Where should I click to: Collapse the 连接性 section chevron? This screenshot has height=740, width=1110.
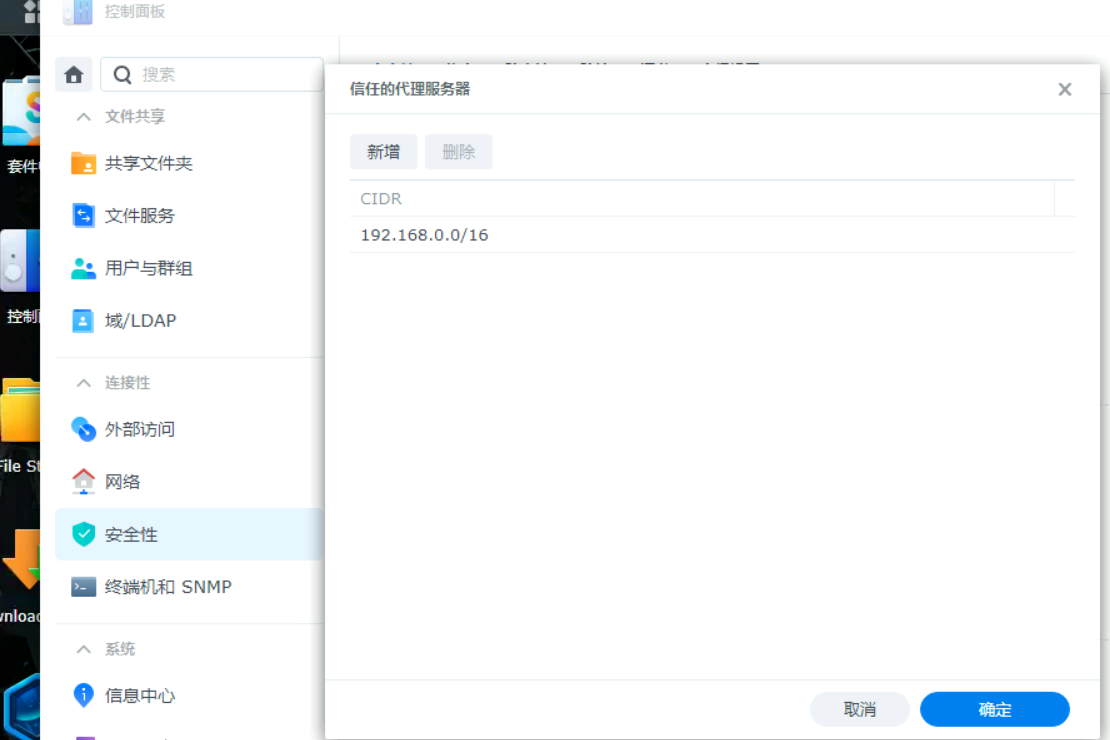coord(84,383)
